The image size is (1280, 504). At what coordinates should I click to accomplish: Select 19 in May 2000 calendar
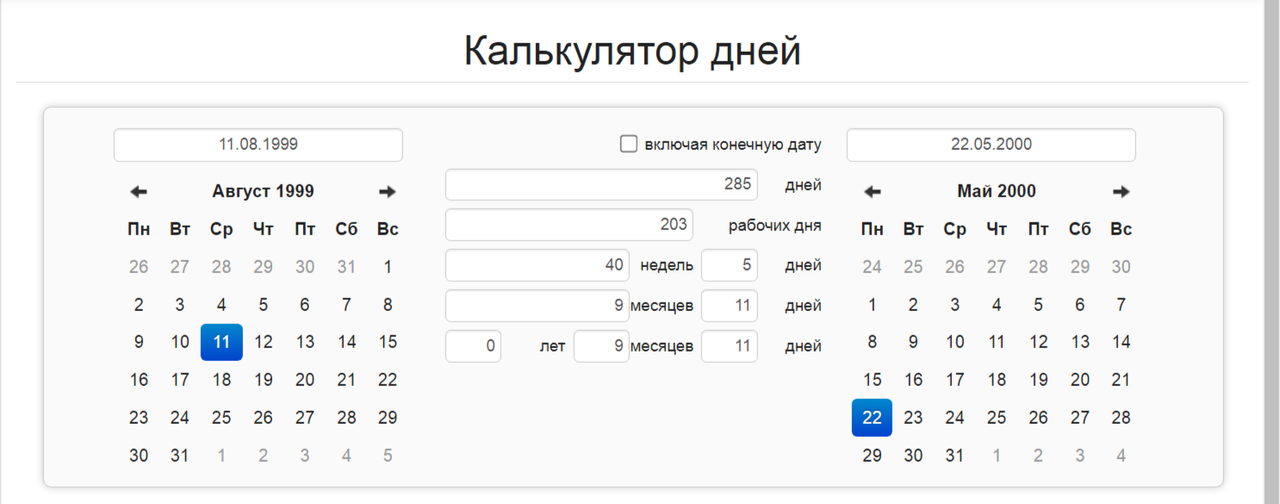click(x=1038, y=380)
